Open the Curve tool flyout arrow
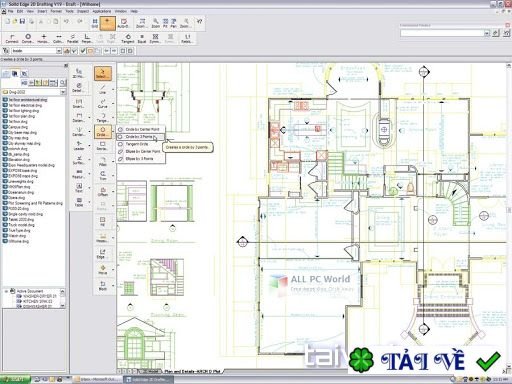 pyautogui.click(x=113, y=103)
